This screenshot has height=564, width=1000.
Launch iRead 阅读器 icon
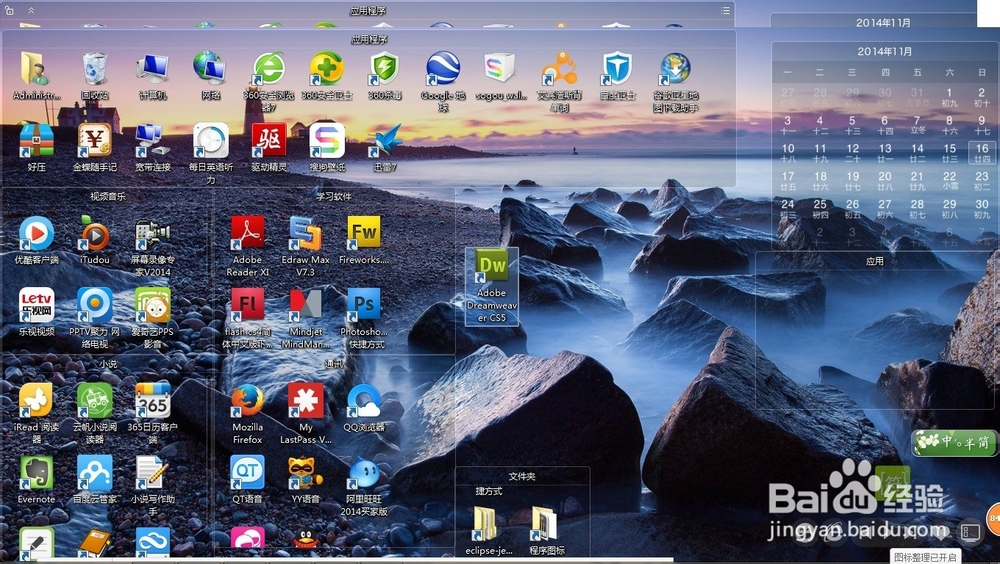tap(36, 401)
